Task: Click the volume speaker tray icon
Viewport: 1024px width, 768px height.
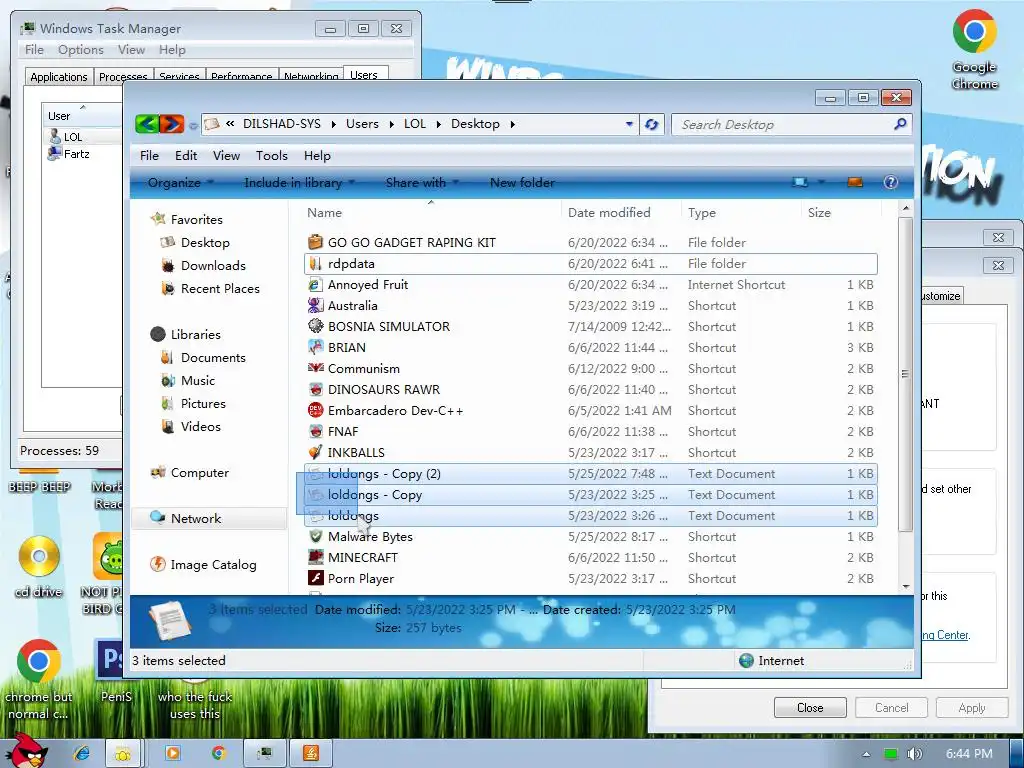Action: (914, 754)
